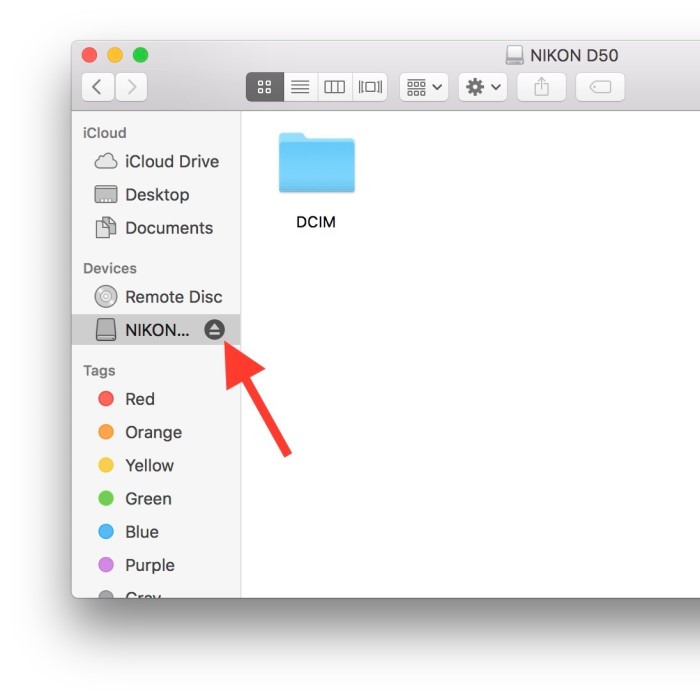Click the Share toolbar button
This screenshot has width=700, height=700.
coord(542,87)
